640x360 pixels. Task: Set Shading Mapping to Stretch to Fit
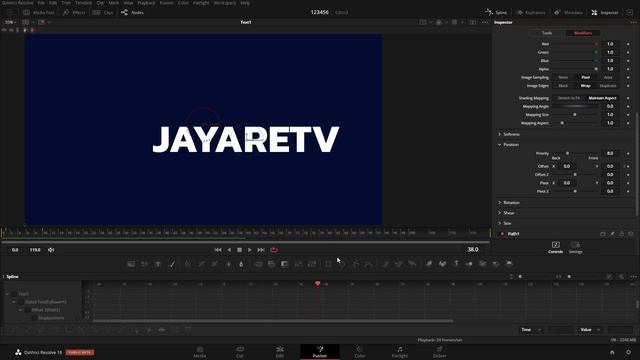click(x=569, y=98)
